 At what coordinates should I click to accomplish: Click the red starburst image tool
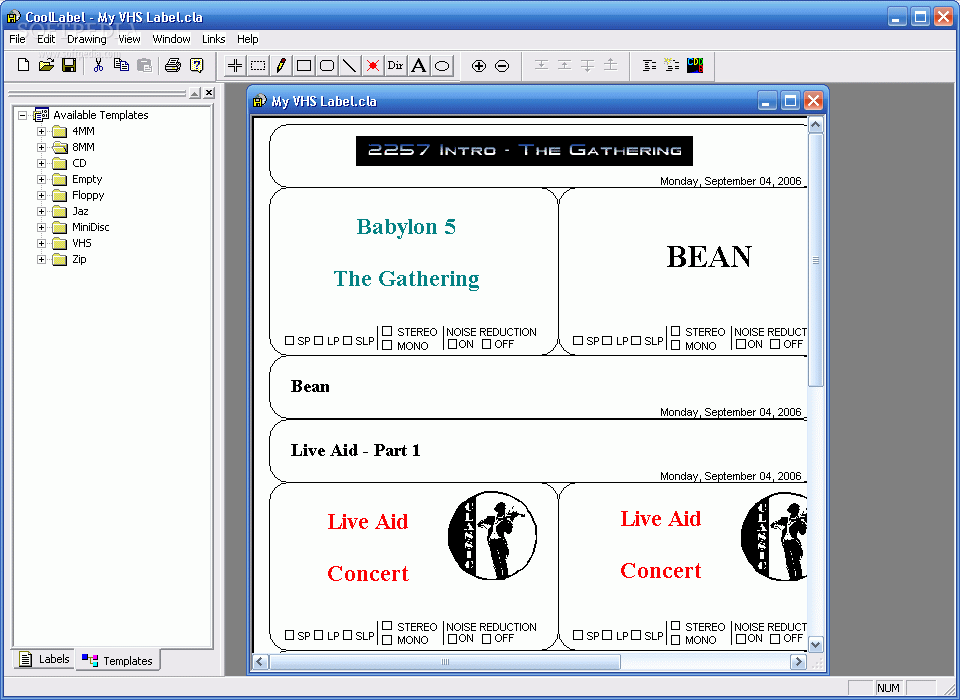[x=373, y=66]
